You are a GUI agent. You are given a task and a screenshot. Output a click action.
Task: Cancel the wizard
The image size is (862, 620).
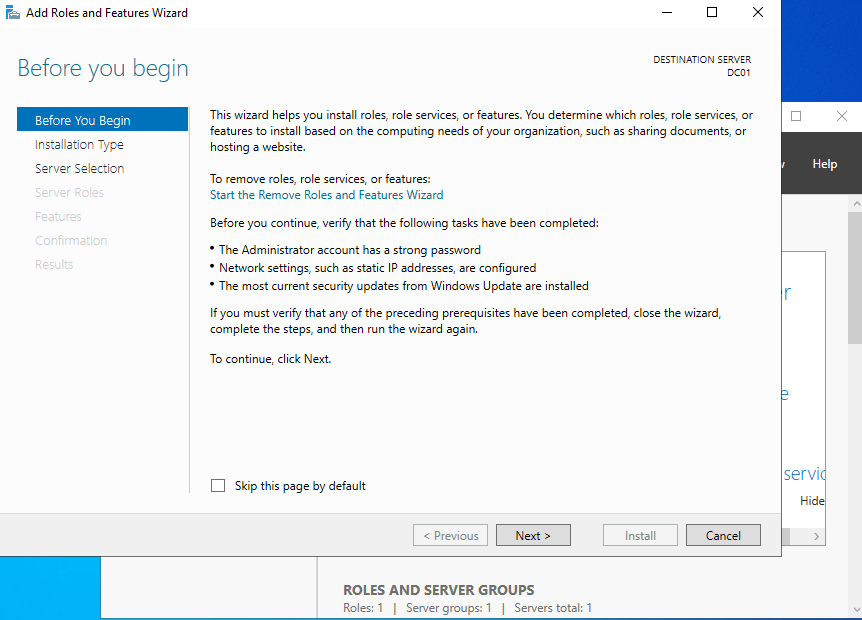point(722,536)
